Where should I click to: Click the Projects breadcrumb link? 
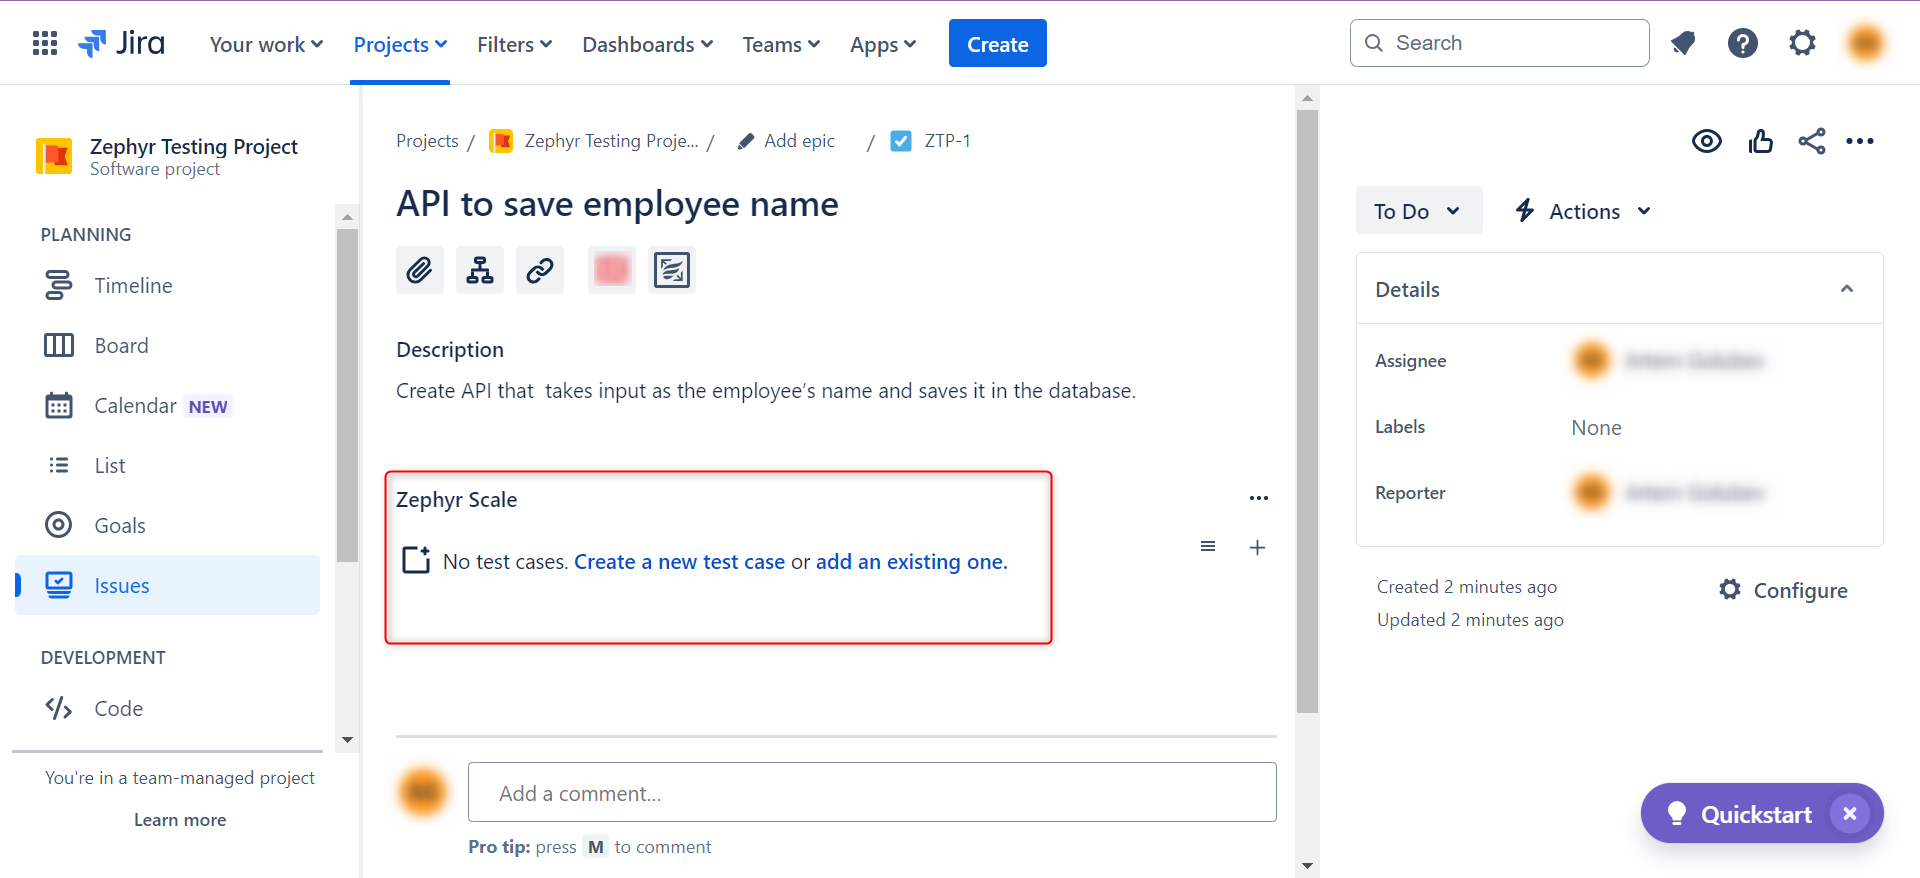427,141
